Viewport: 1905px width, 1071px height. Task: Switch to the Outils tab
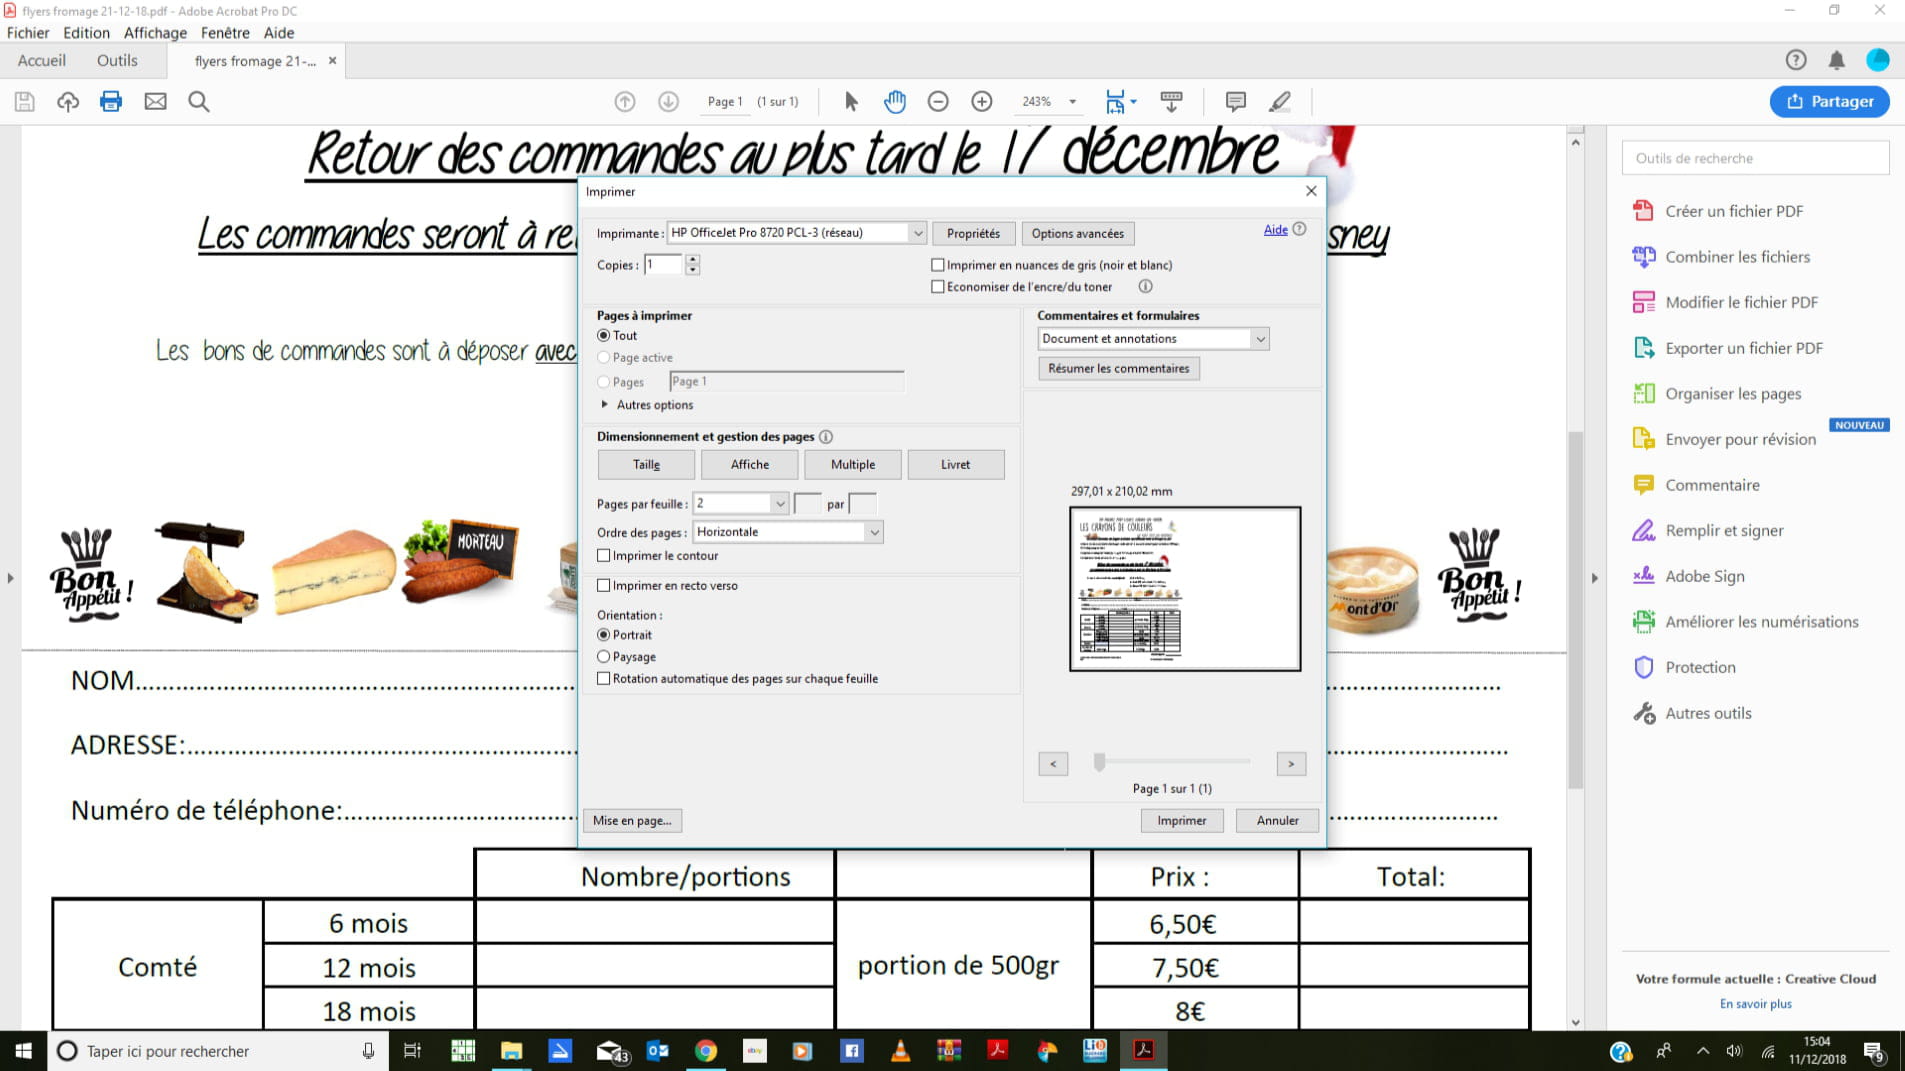(x=117, y=60)
